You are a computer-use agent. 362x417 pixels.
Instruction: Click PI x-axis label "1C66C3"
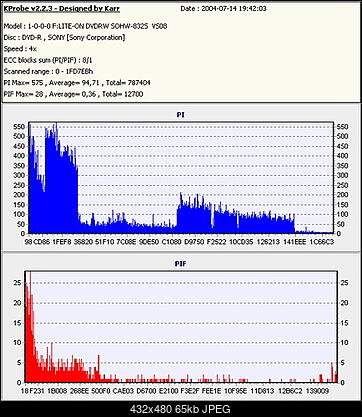click(322, 242)
